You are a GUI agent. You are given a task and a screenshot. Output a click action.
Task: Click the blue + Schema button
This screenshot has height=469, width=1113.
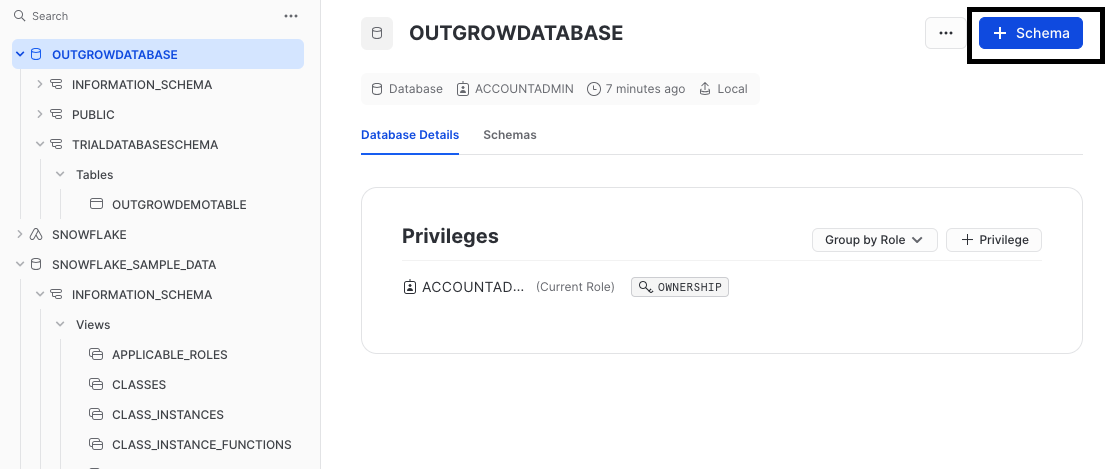click(1031, 33)
